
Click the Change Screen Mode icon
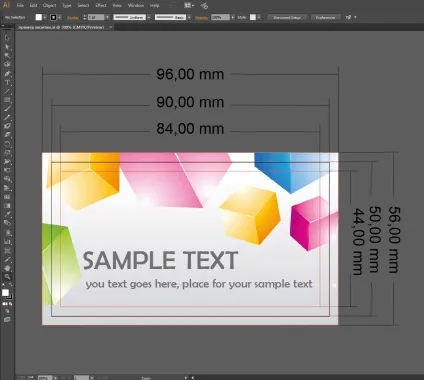coord(7,320)
